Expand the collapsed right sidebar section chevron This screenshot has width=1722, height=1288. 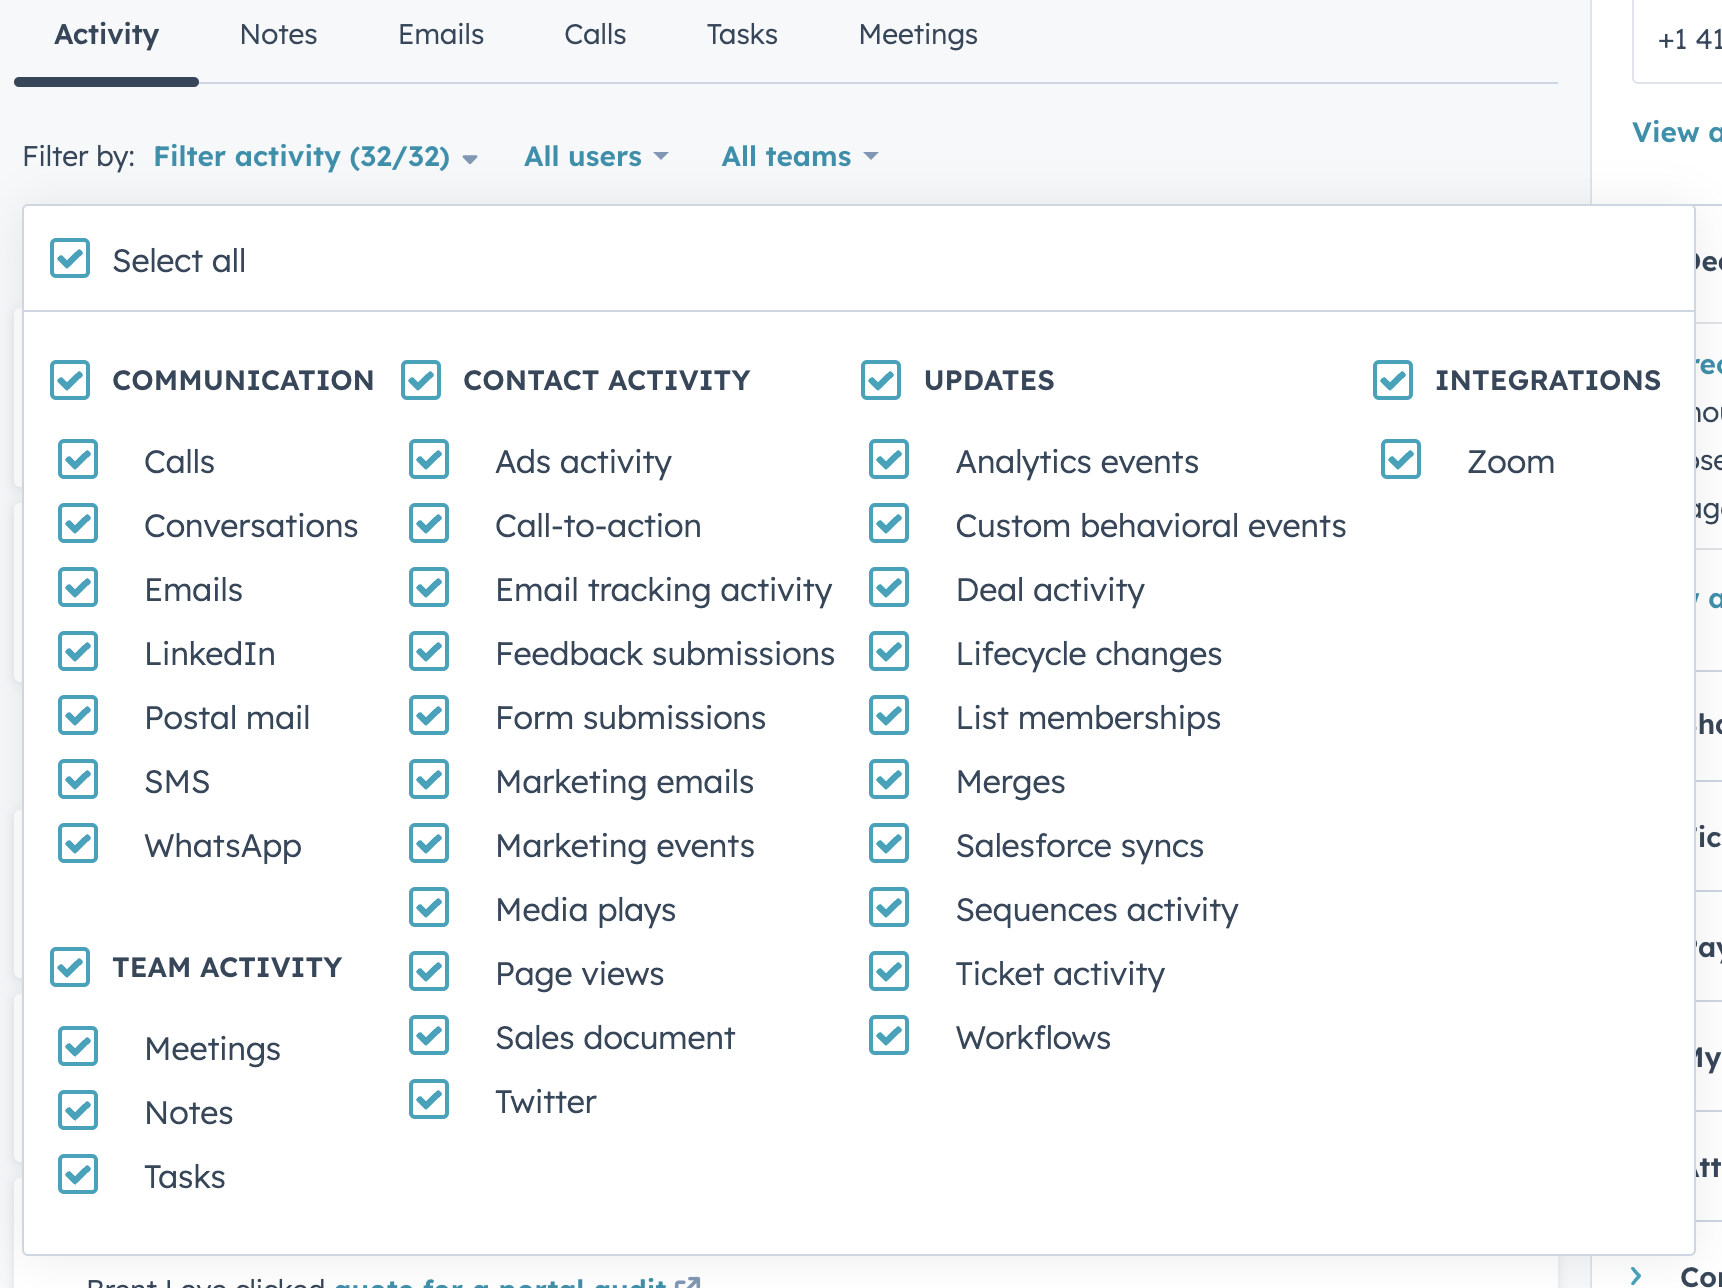point(1636,1276)
